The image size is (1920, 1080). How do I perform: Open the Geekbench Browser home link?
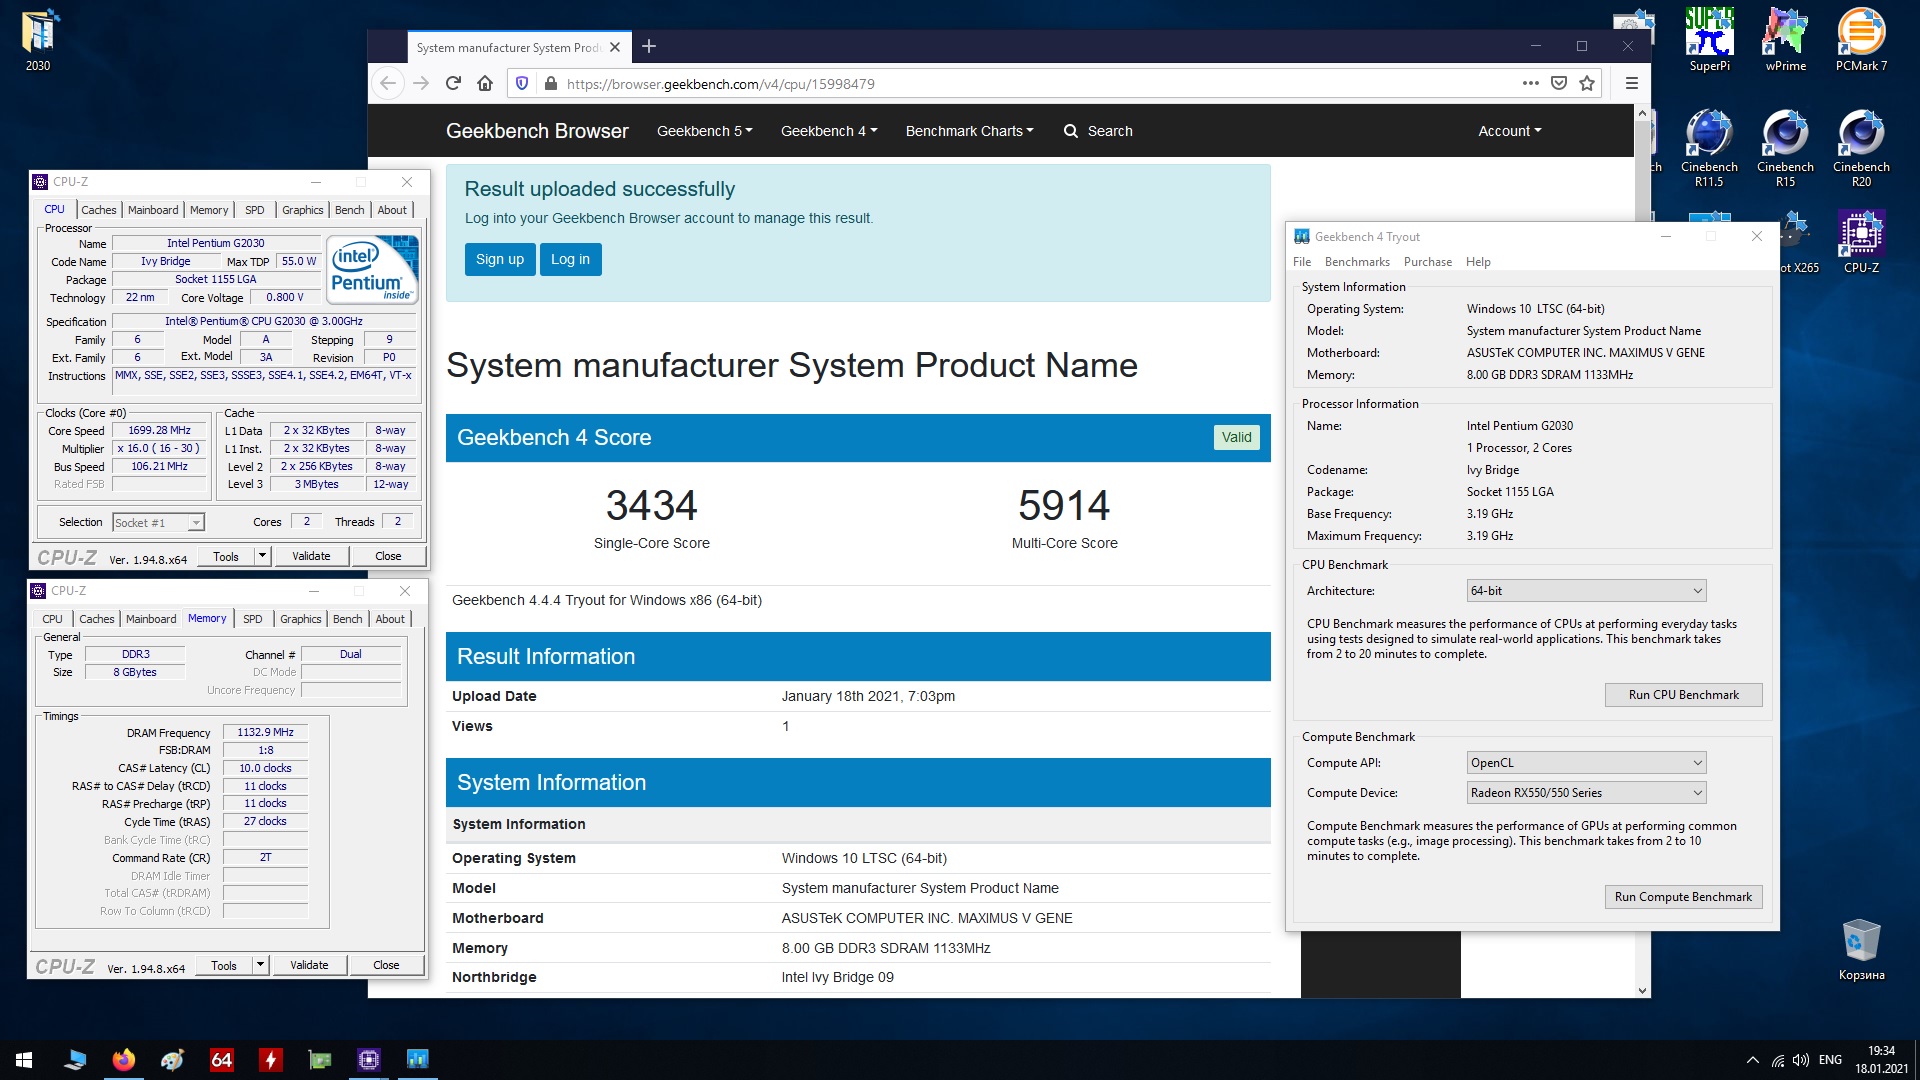click(537, 131)
